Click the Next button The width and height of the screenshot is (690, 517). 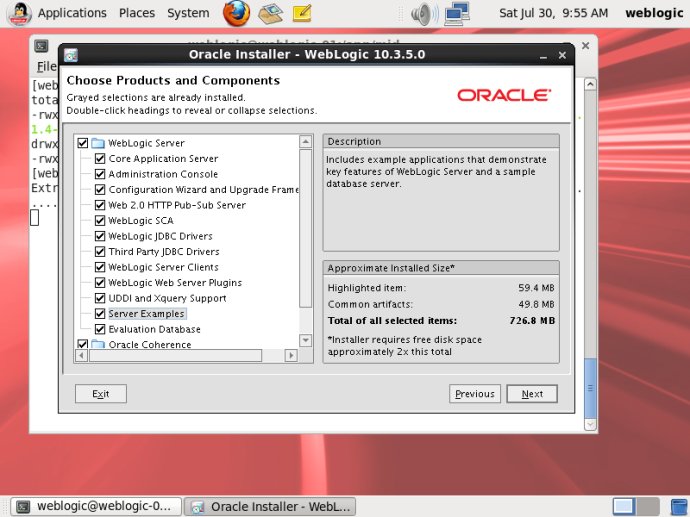pos(532,394)
